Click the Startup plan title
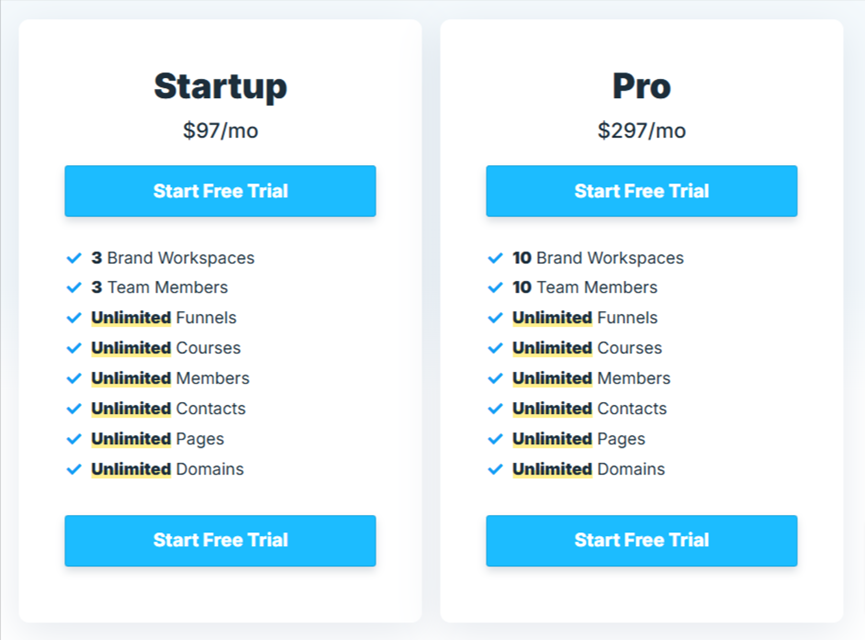The width and height of the screenshot is (865, 640). pos(220,87)
